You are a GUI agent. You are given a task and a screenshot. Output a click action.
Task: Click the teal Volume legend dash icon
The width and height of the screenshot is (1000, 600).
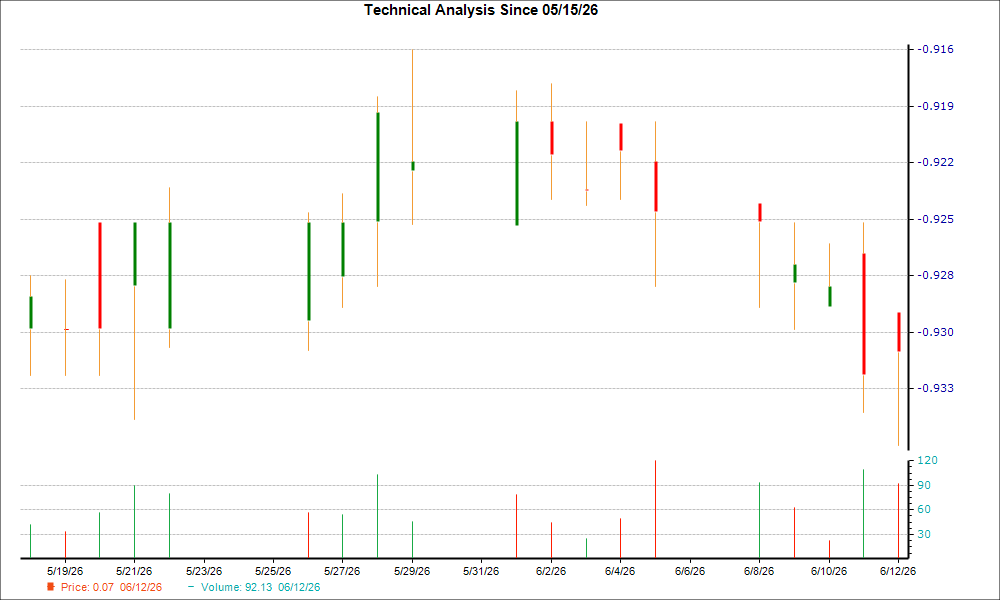[191, 587]
